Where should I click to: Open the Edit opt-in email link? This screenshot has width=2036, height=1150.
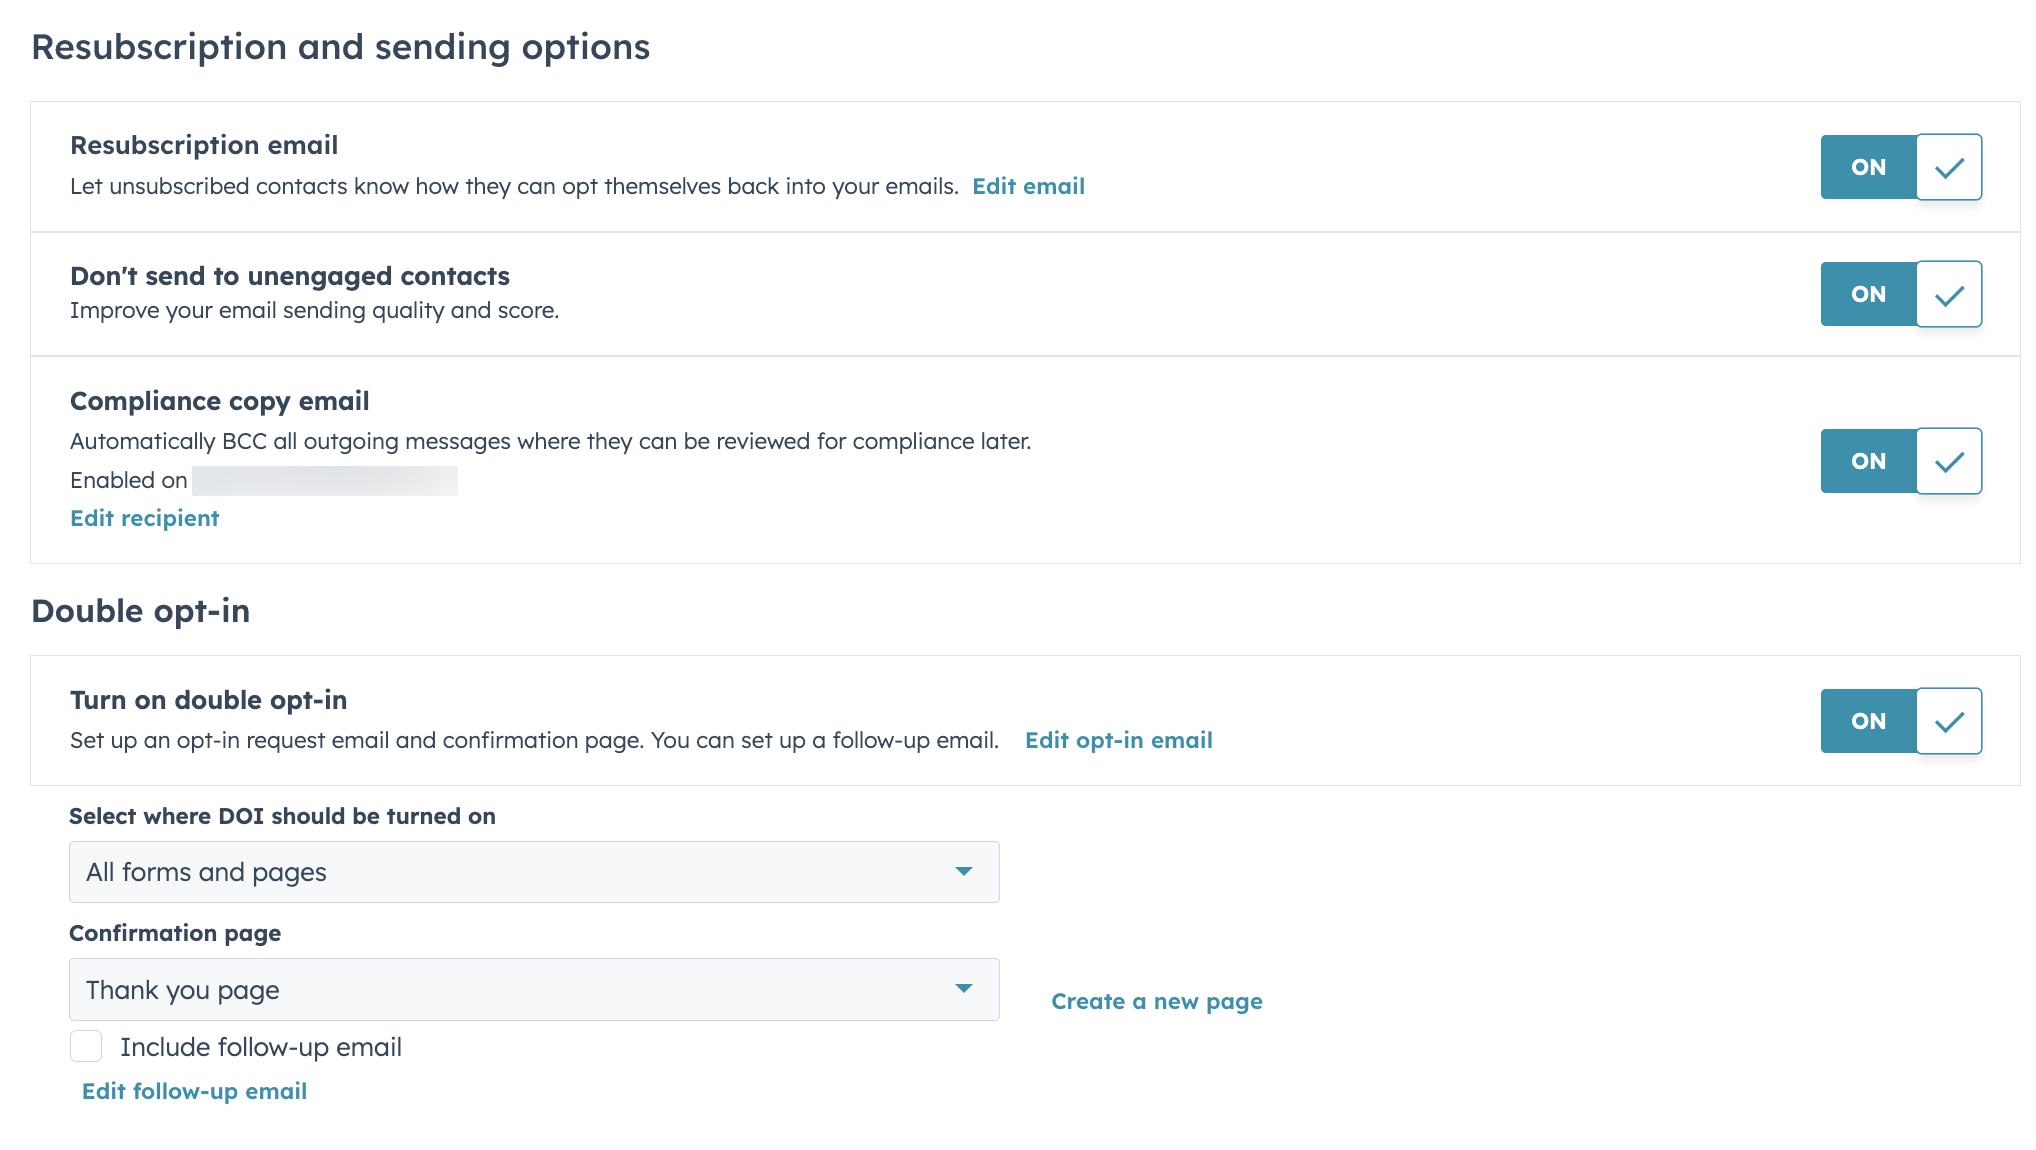pos(1118,740)
